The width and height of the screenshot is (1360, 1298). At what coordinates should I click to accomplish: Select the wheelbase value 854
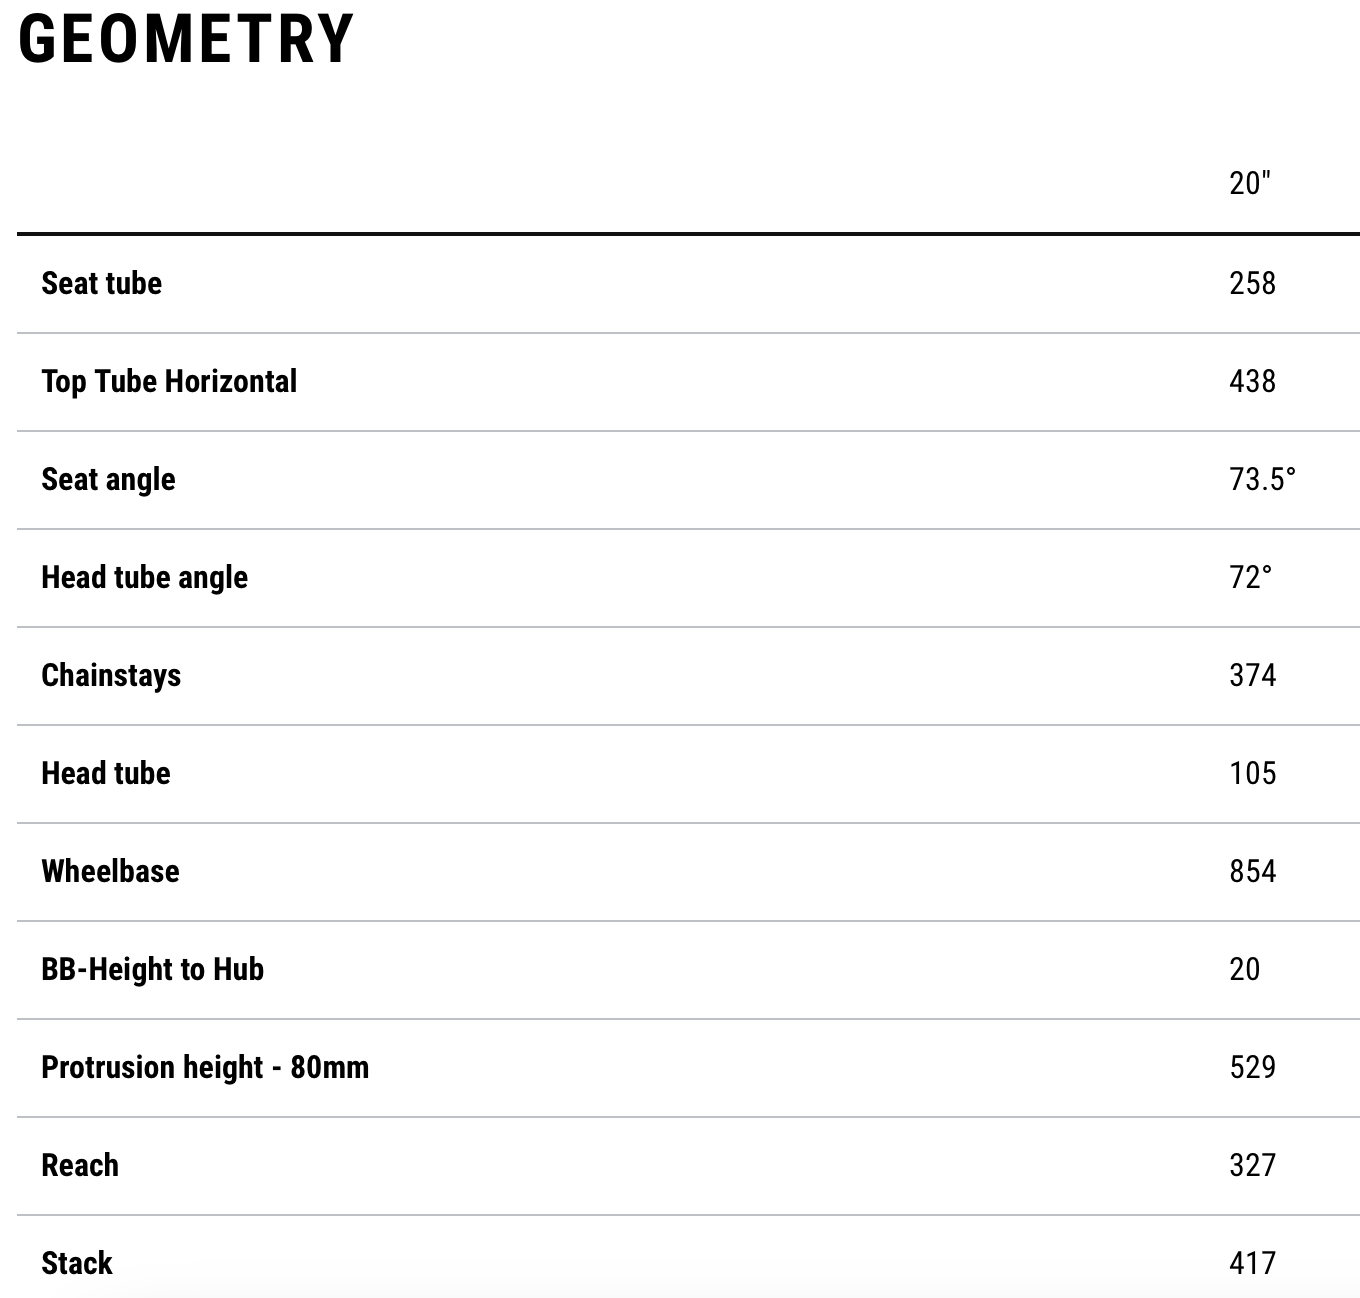pyautogui.click(x=1252, y=871)
